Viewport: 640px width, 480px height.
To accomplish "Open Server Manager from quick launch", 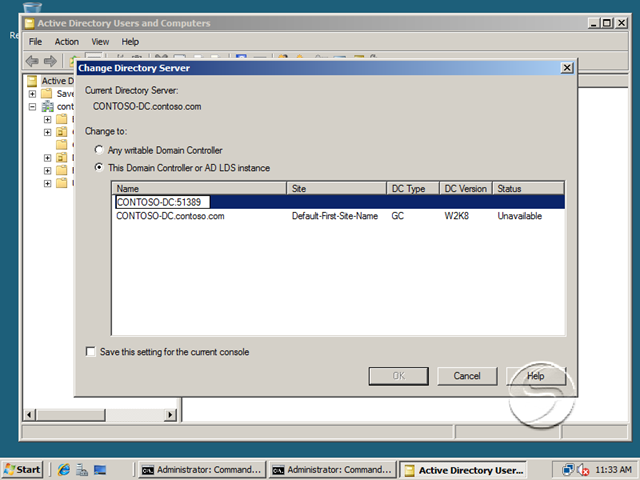I will pyautogui.click(x=82, y=470).
